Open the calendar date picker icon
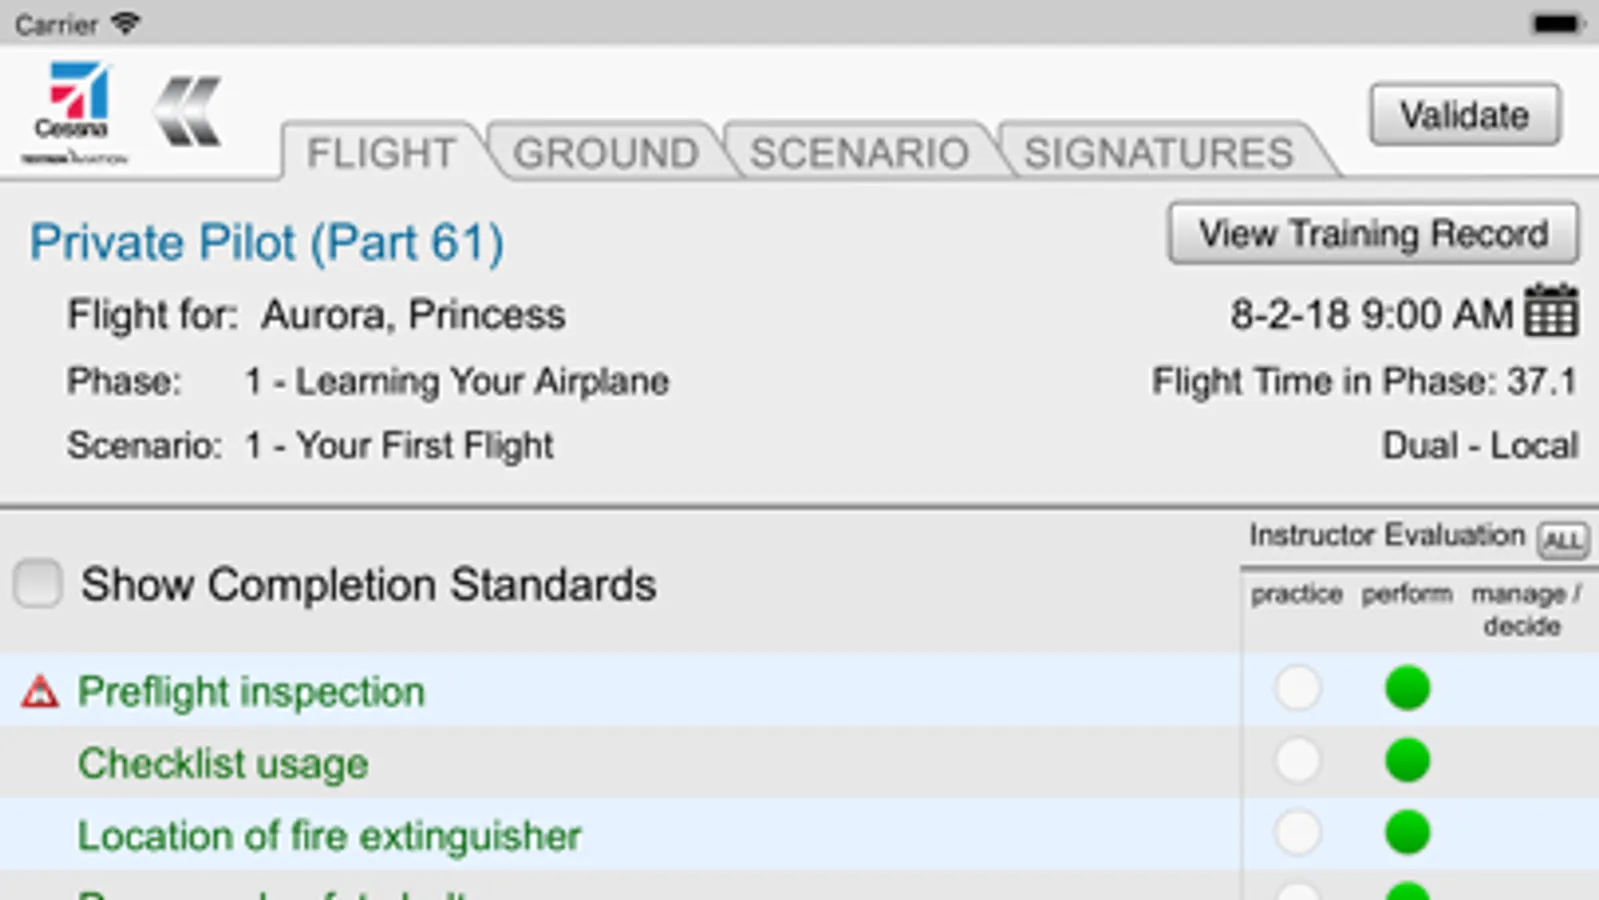The image size is (1599, 900). 1551,312
